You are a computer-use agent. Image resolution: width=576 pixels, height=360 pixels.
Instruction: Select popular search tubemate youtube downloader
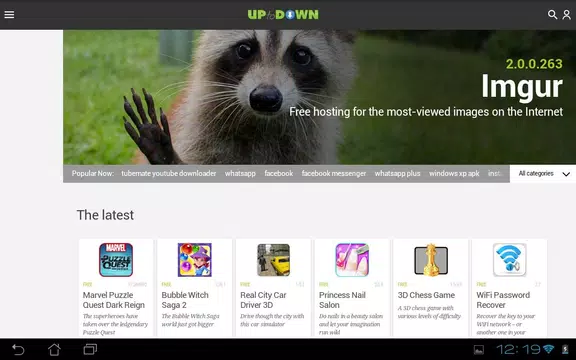coord(169,173)
